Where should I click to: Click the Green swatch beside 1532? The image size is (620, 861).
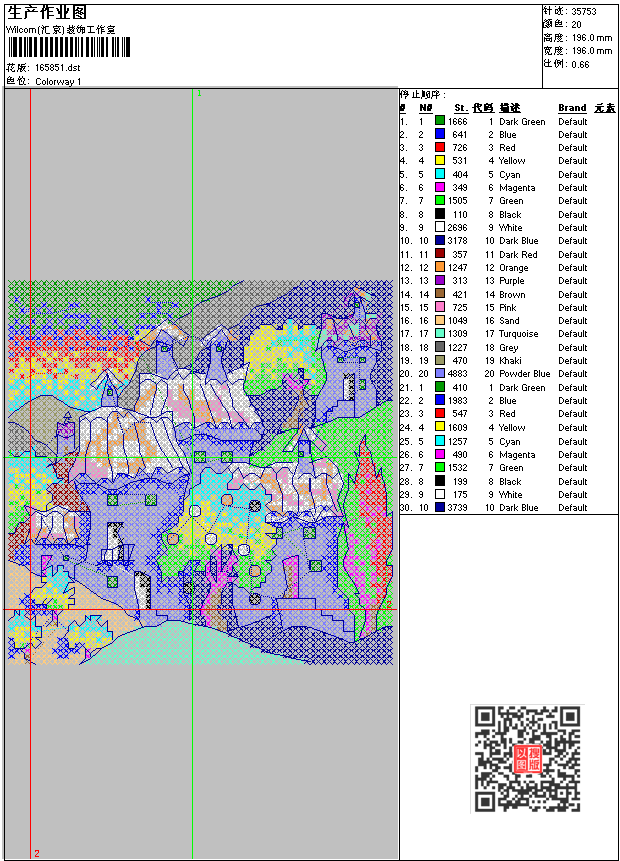click(x=439, y=468)
